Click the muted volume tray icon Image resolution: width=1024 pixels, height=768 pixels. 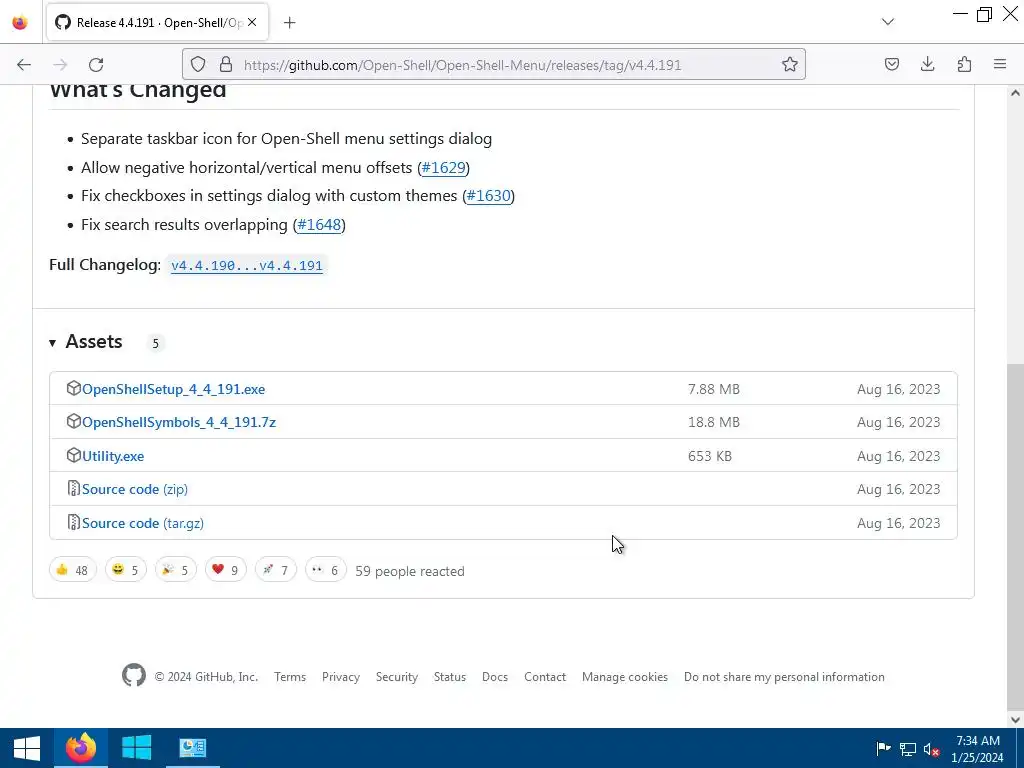pos(931,749)
